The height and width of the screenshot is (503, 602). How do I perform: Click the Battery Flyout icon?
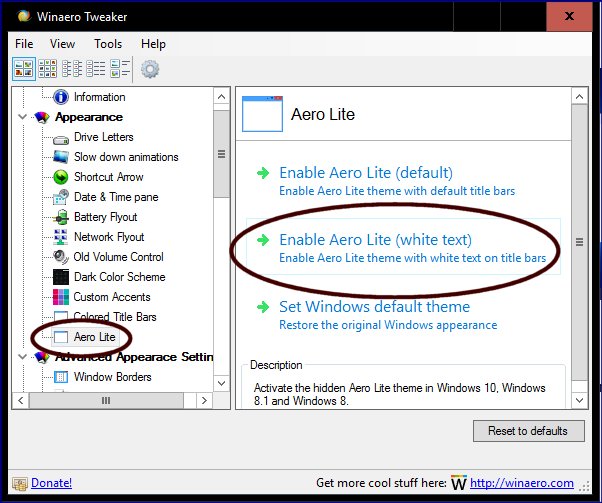point(61,217)
